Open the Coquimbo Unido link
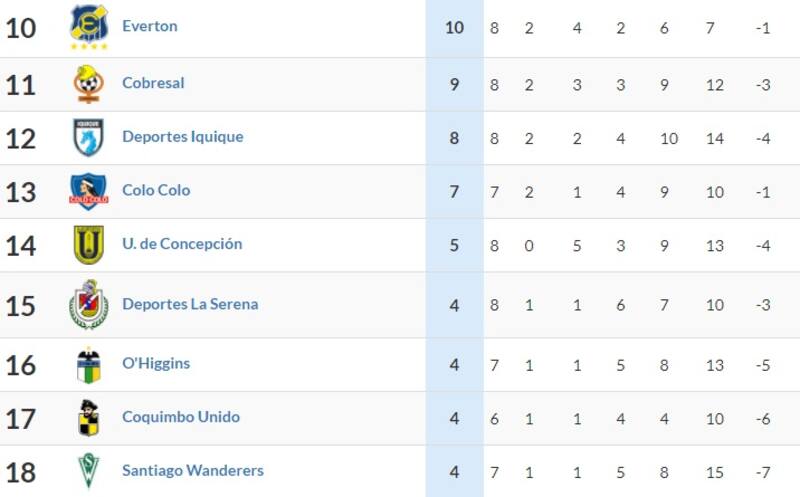The image size is (800, 497). tap(181, 417)
